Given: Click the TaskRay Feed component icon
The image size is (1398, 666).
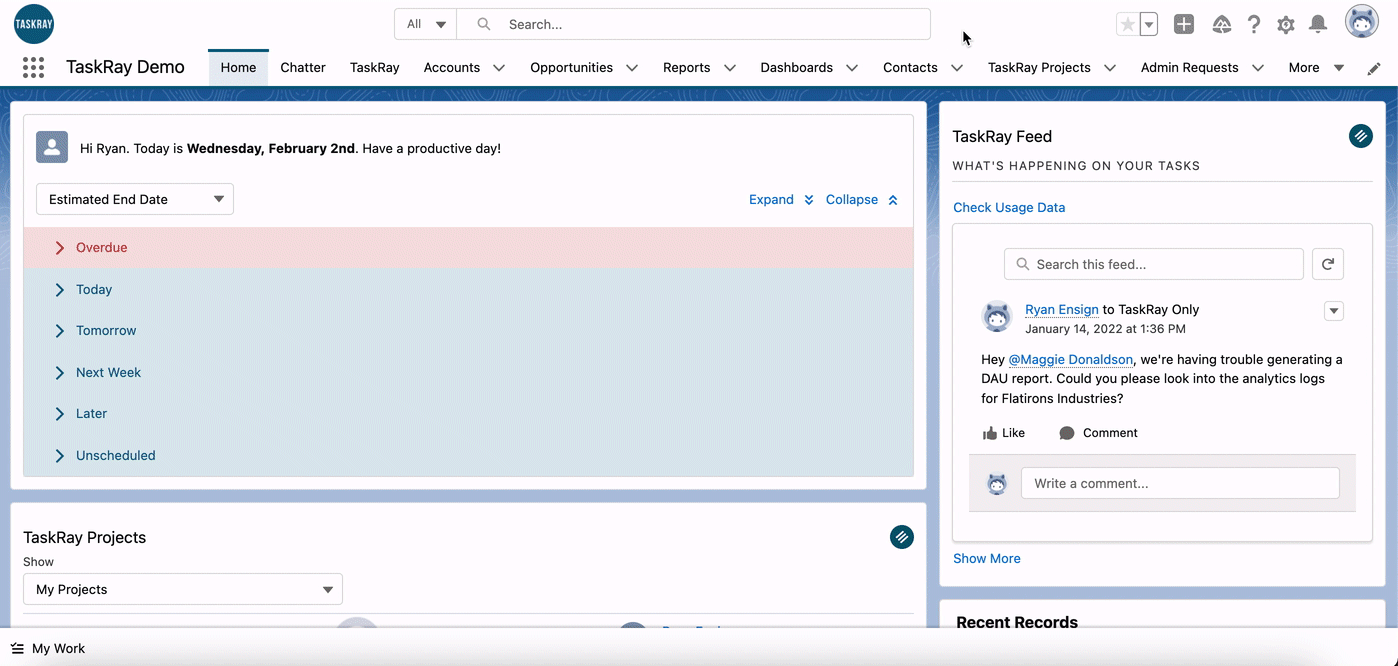Looking at the screenshot, I should (1361, 136).
